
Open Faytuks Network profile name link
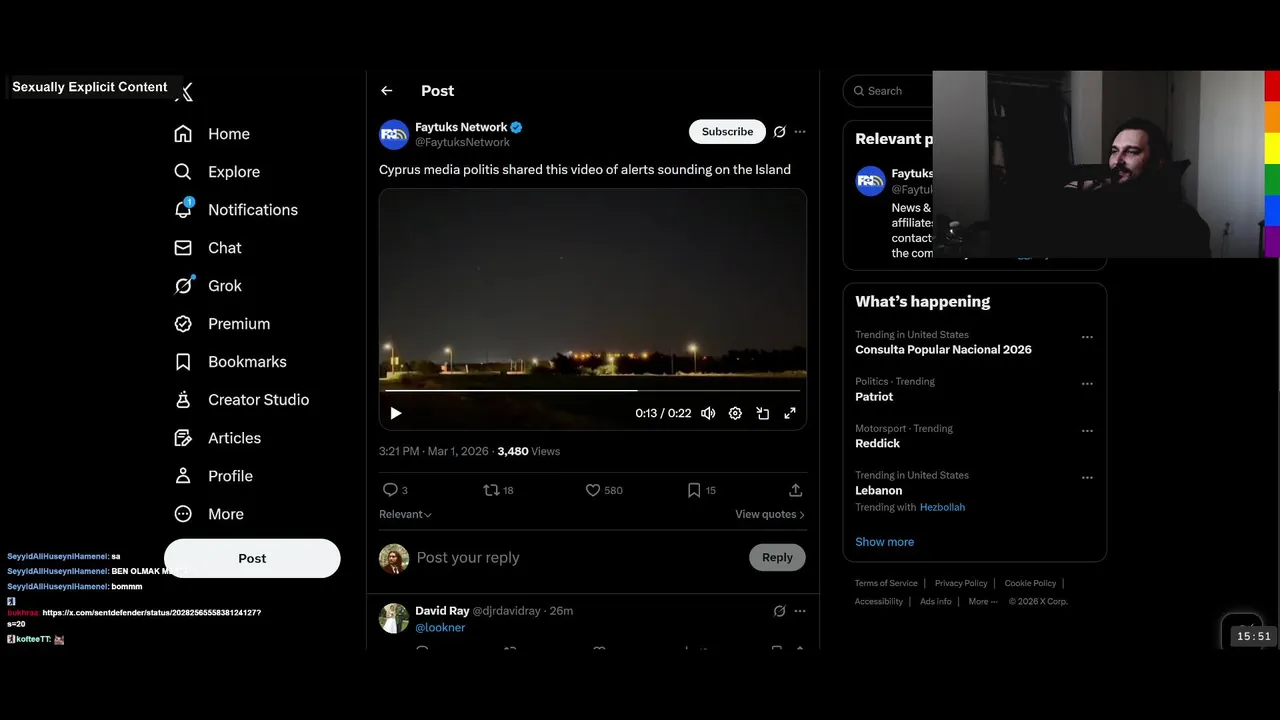[x=461, y=127]
